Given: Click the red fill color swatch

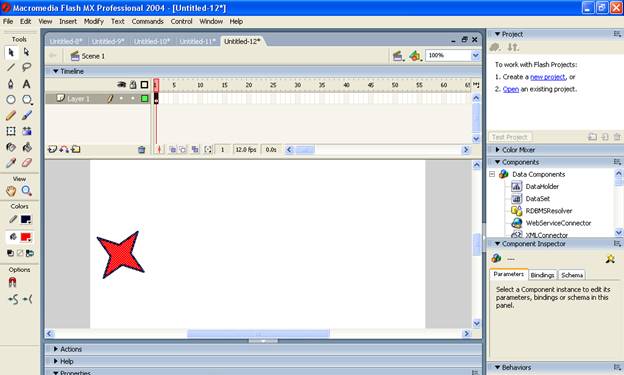Looking at the screenshot, I should 26,237.
